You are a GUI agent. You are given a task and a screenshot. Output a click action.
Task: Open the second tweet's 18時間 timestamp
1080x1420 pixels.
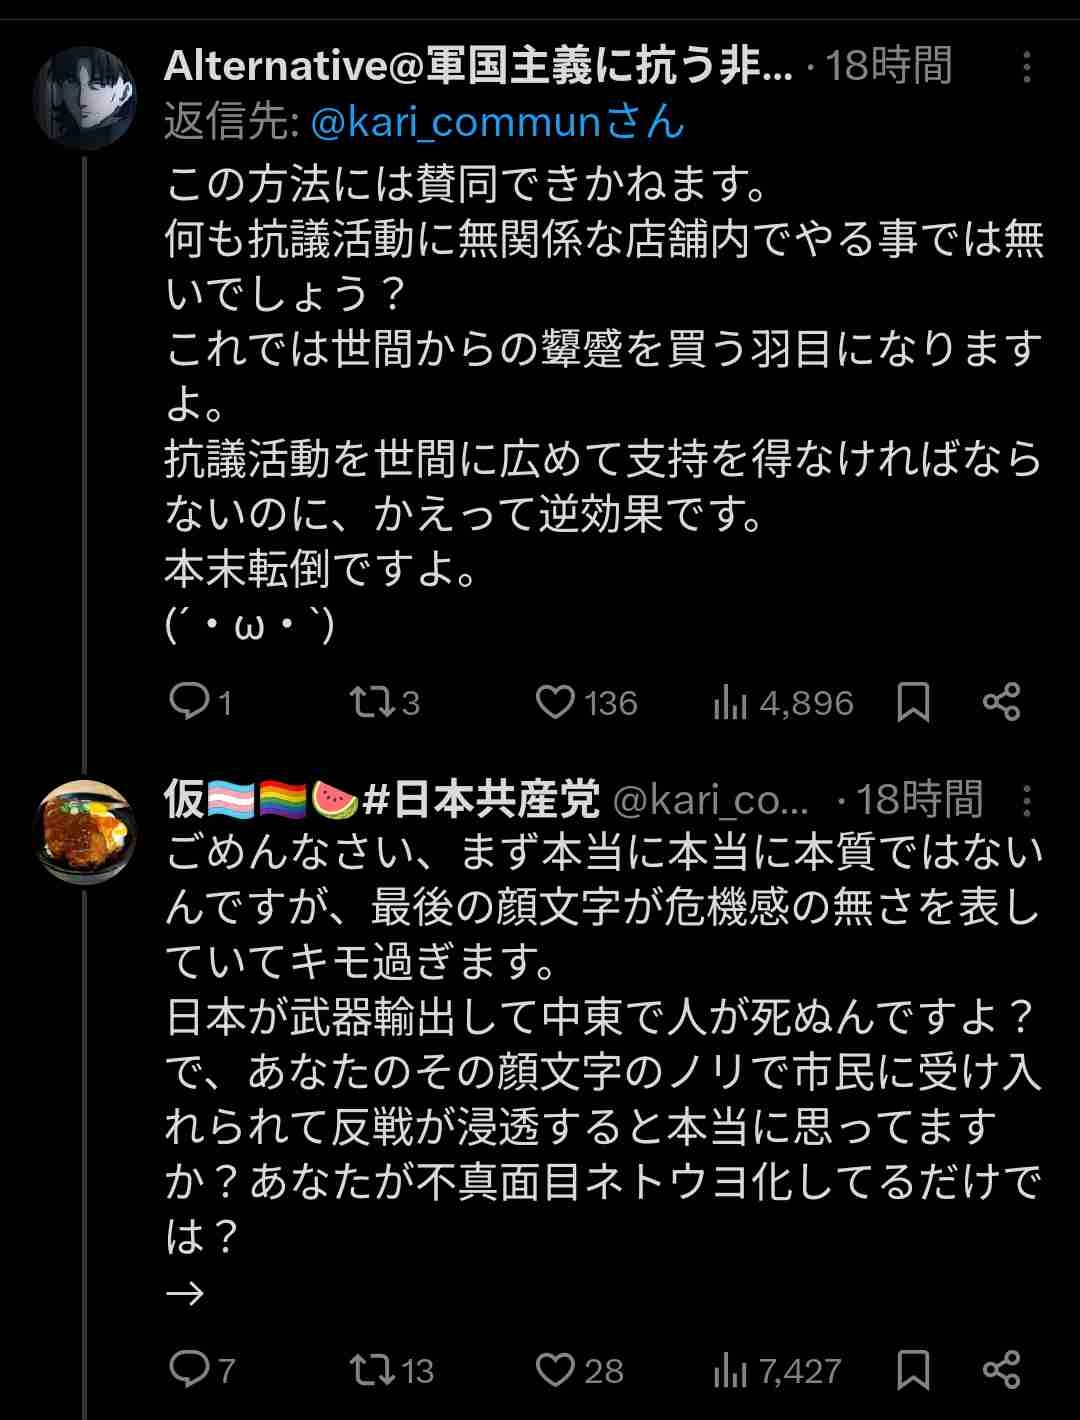click(918, 800)
